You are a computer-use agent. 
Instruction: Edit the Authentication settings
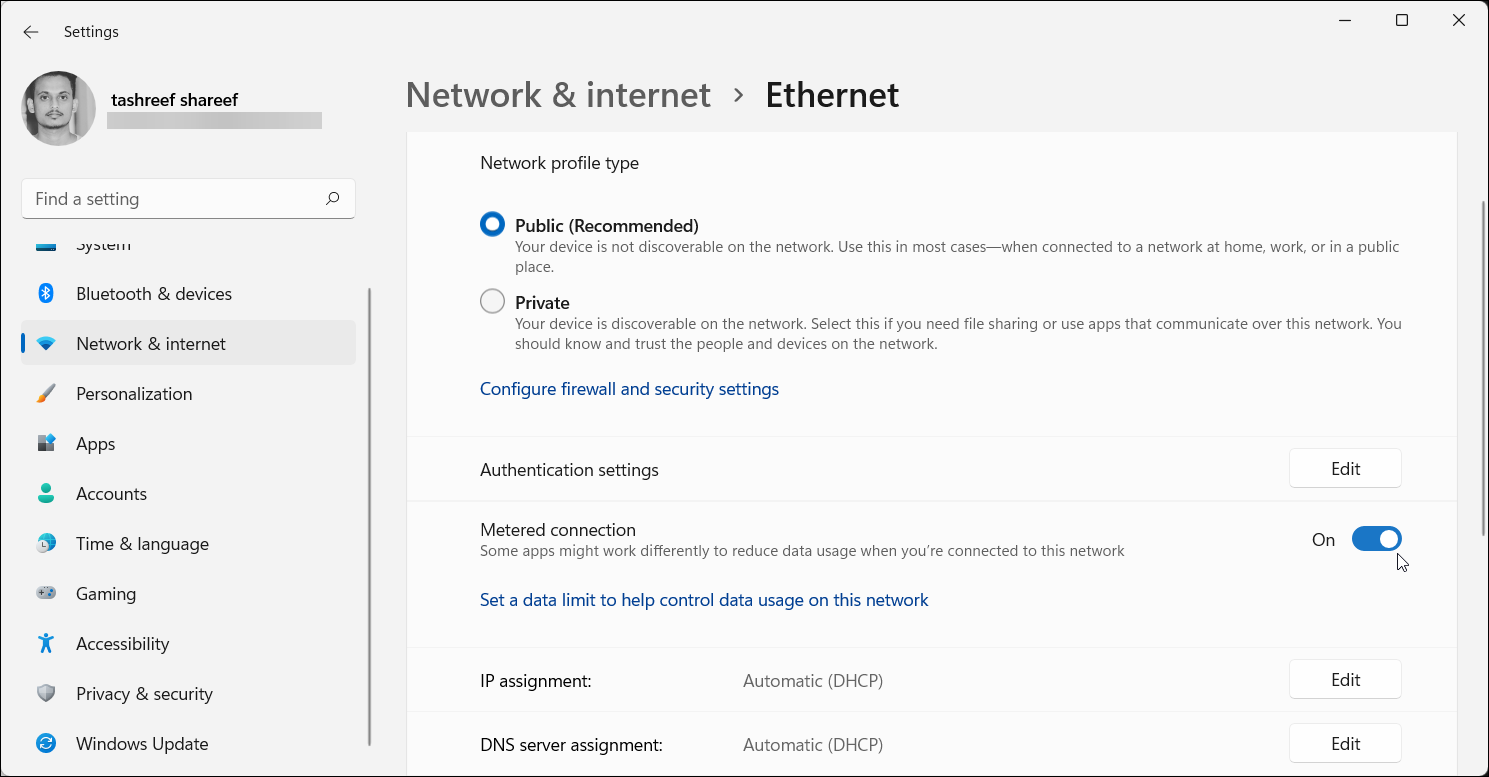point(1345,468)
